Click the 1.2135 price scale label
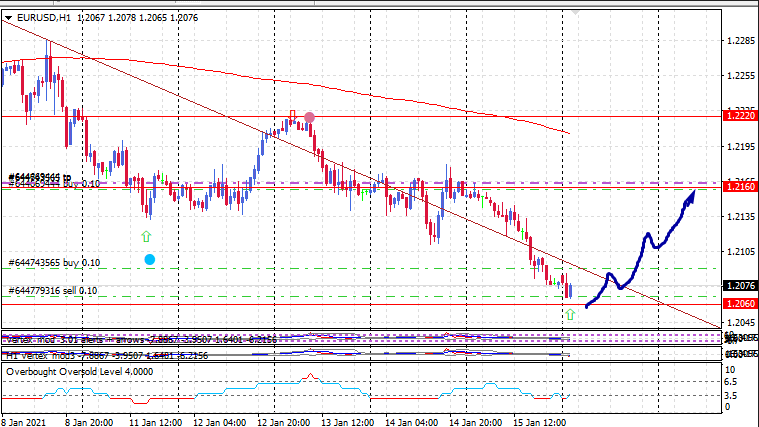The image size is (759, 427). pyautogui.click(x=741, y=217)
